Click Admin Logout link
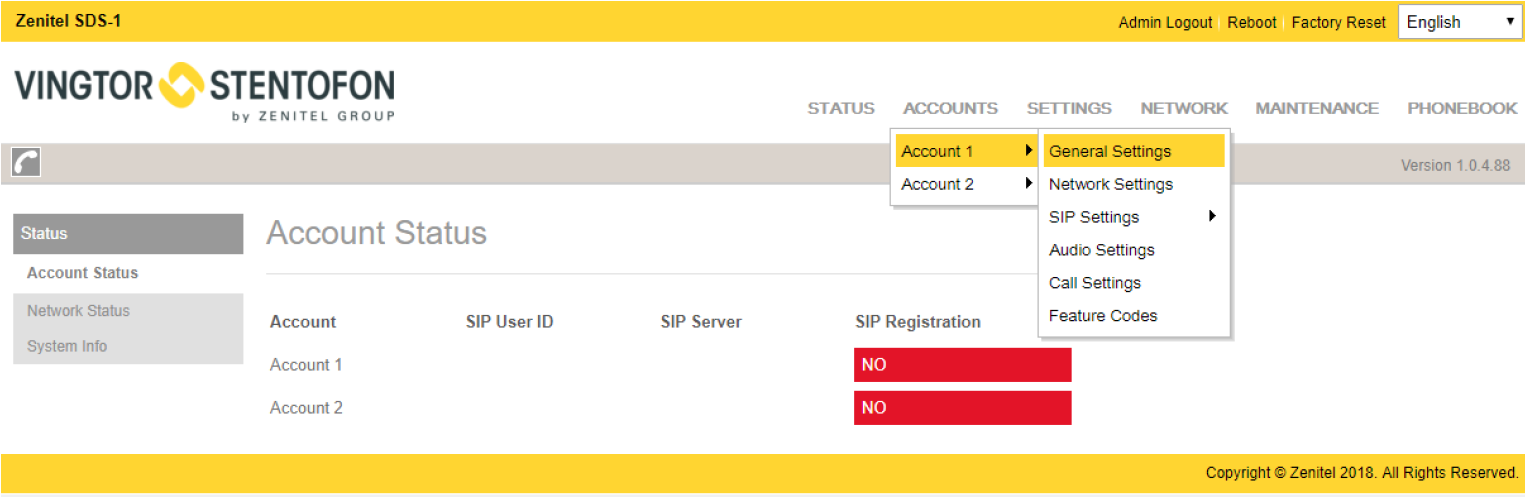The image size is (1526, 498). [1165, 22]
